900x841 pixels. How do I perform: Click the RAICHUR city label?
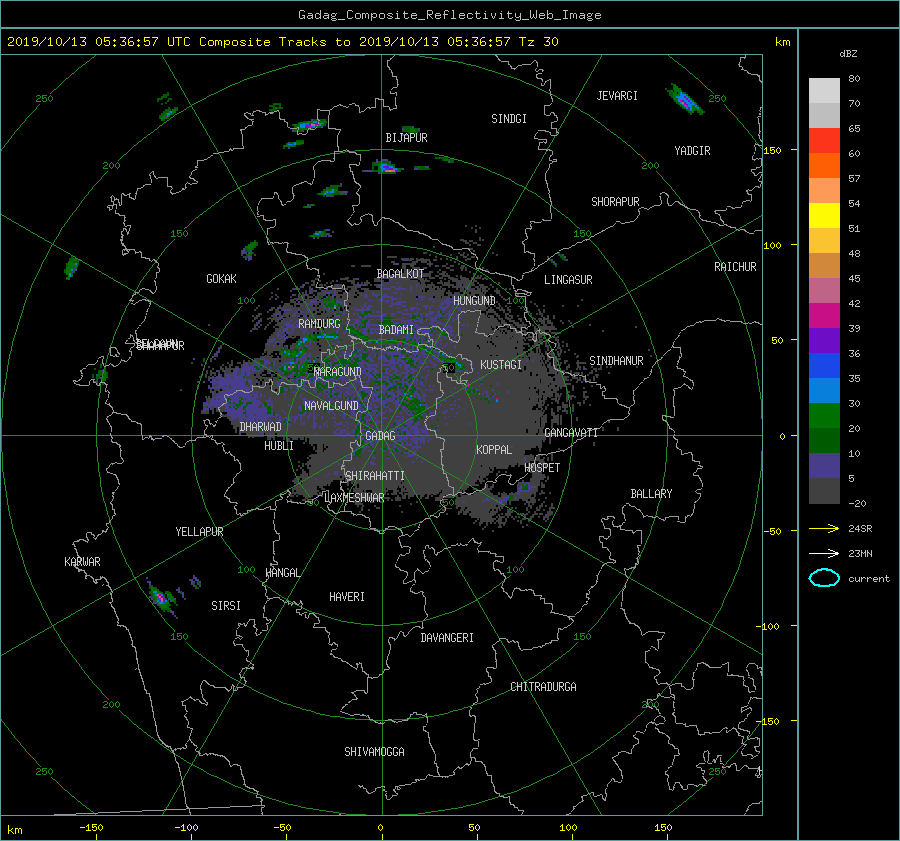(735, 267)
